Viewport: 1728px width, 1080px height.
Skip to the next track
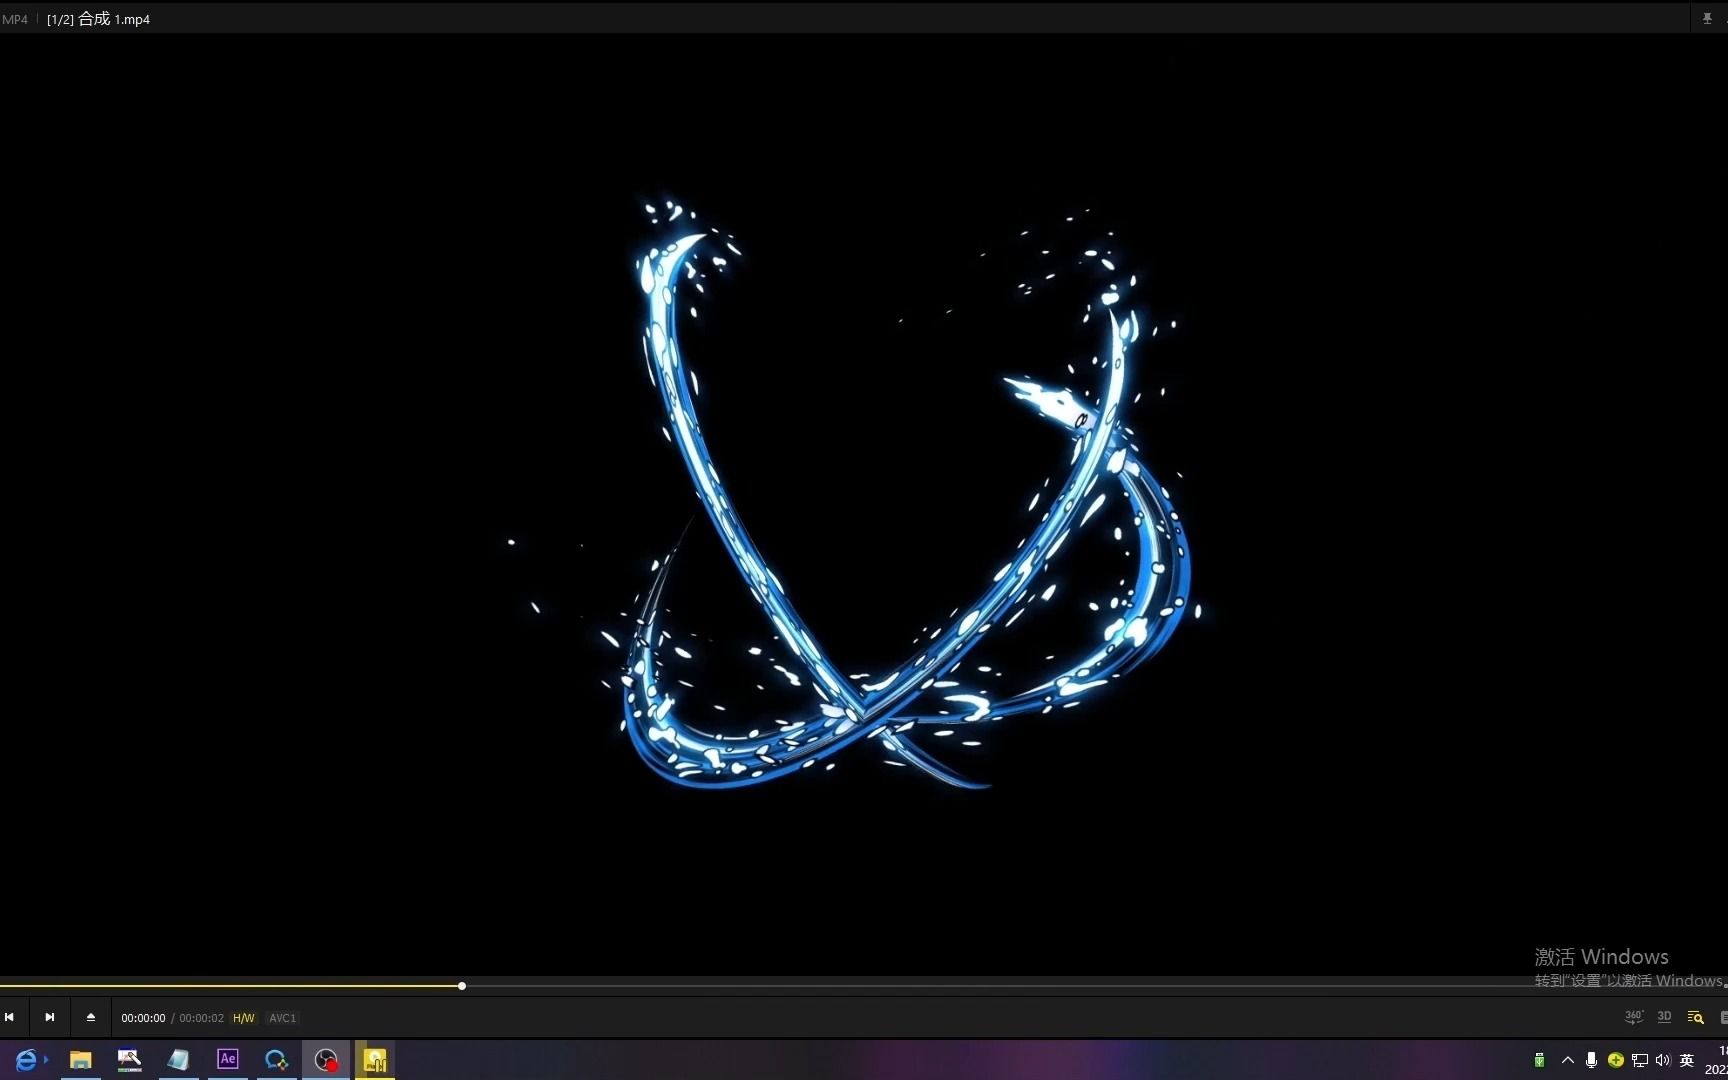49,1017
